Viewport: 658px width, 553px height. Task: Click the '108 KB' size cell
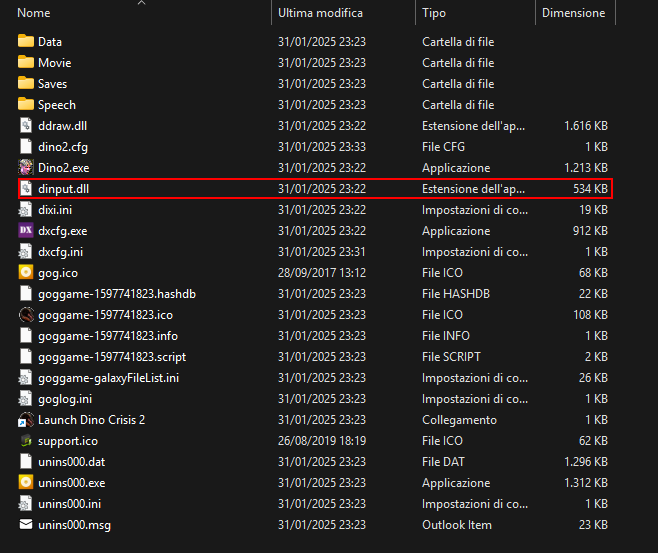[x=590, y=315]
